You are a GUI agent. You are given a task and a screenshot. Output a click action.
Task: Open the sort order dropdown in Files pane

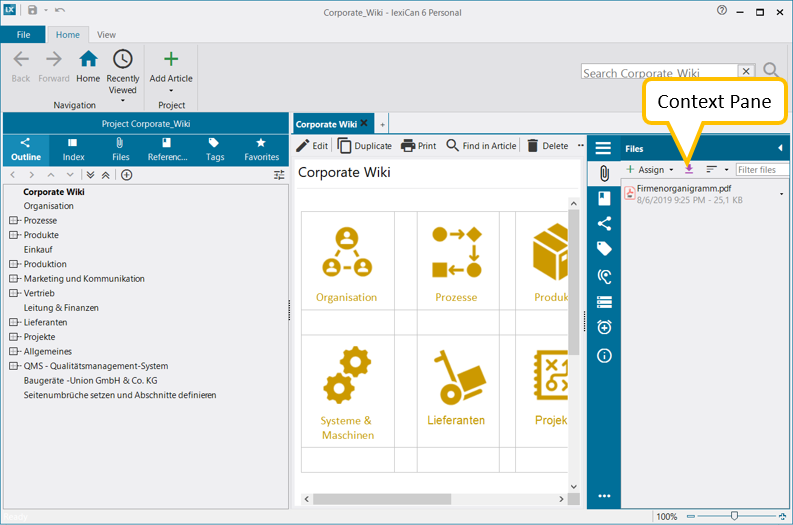pos(717,170)
